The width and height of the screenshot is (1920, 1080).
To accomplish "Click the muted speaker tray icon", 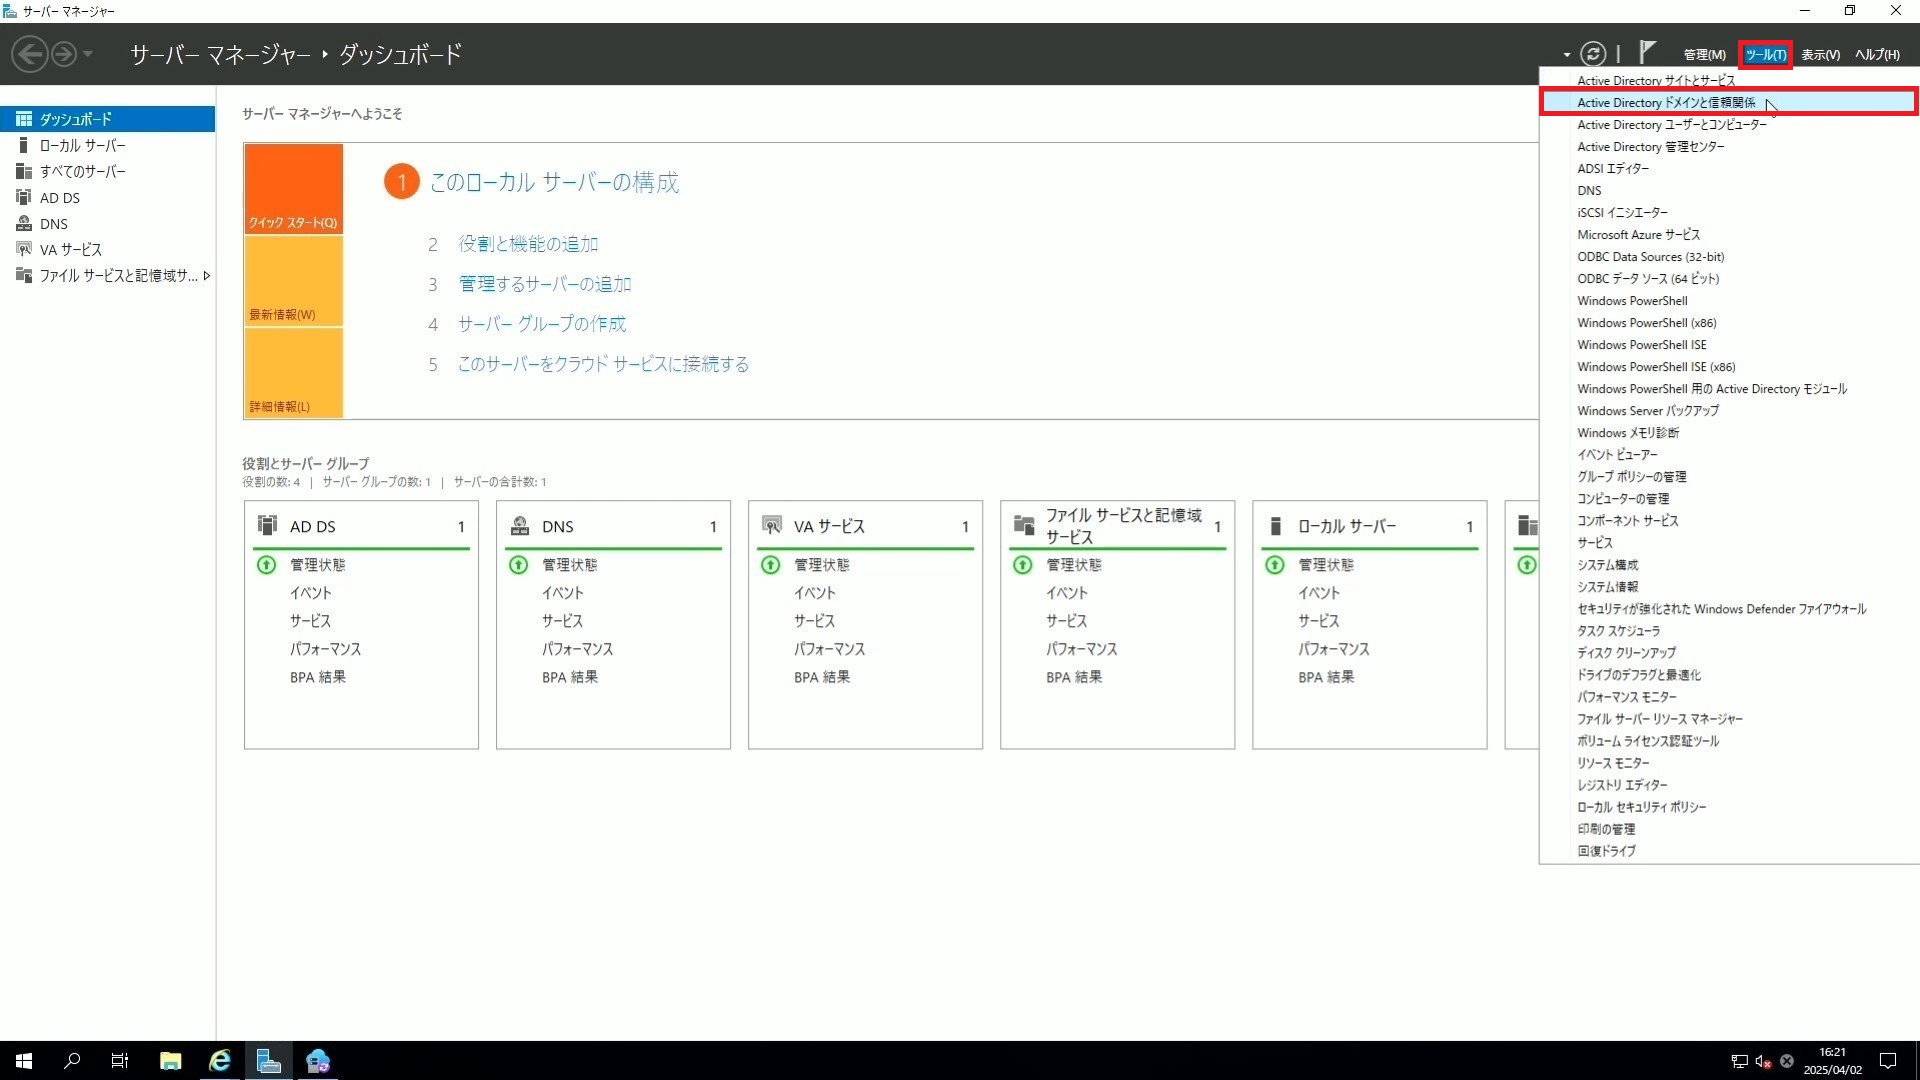I will 1763,1061.
